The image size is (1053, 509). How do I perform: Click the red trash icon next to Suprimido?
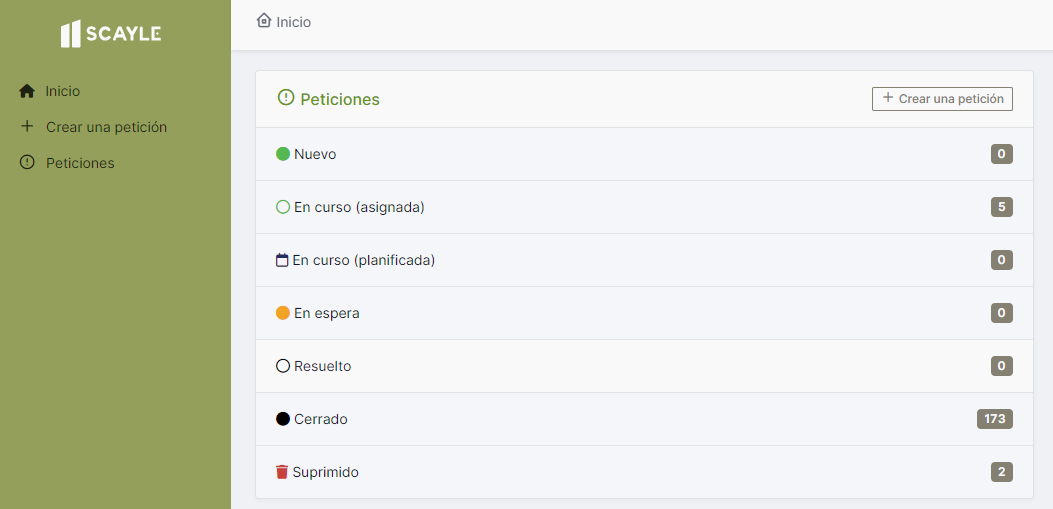(282, 472)
